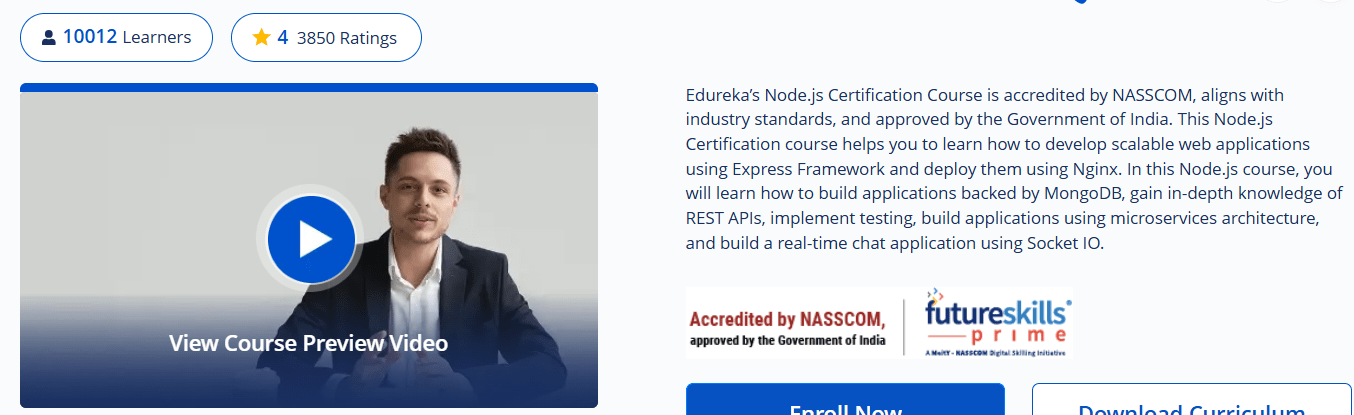
Task: Click the Accredited by NASSCOM badge text
Action: tap(788, 320)
